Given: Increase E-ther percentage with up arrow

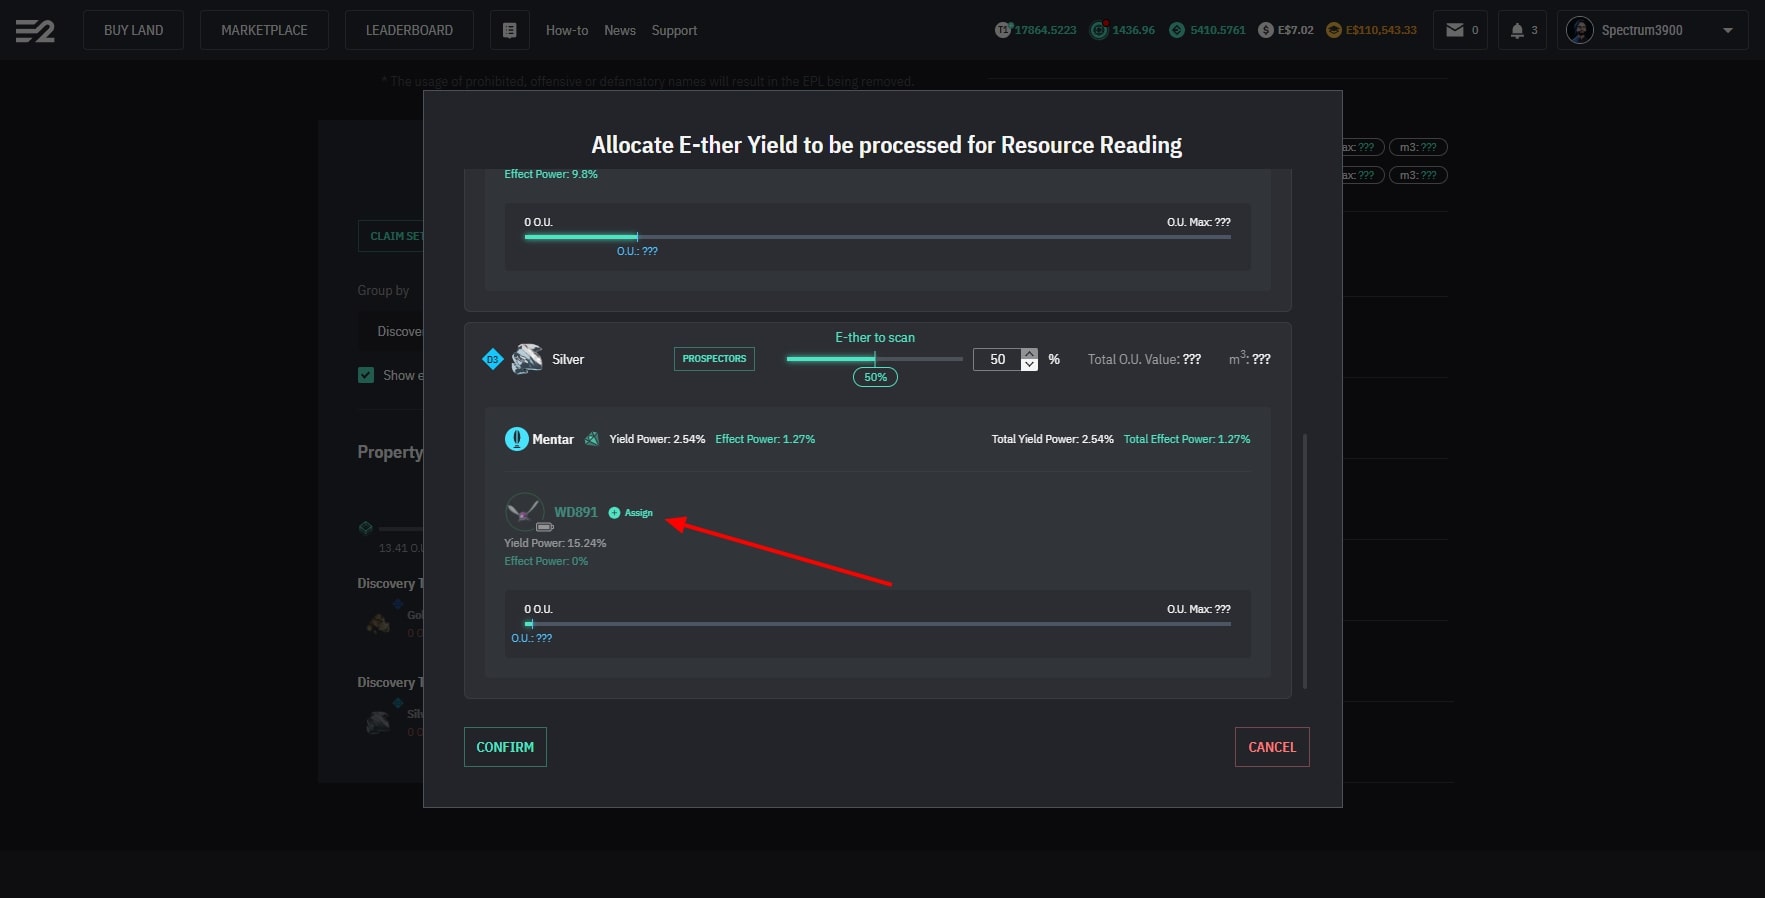Looking at the screenshot, I should click(x=1029, y=353).
